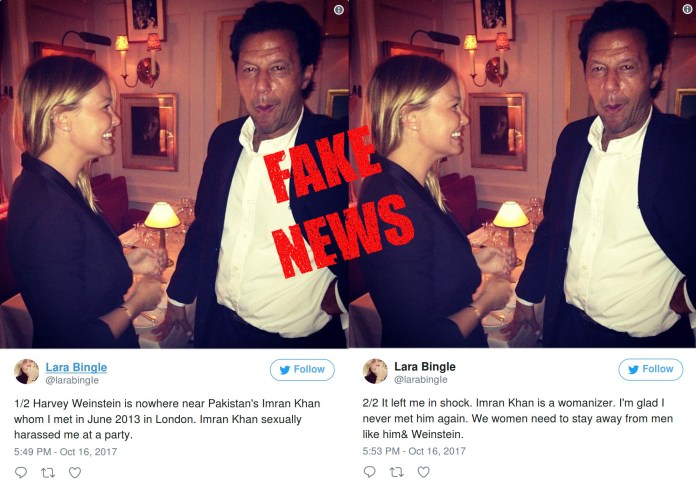Retweet the 5:49 PM tweet
Image resolution: width=696 pixels, height=487 pixels.
pyautogui.click(x=47, y=472)
